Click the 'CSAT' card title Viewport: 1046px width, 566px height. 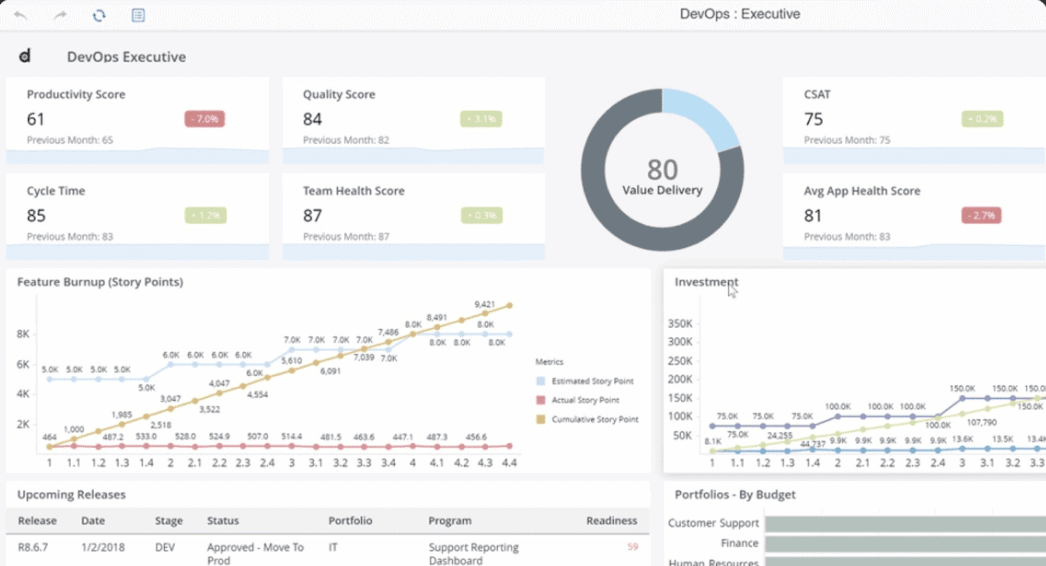click(x=817, y=94)
